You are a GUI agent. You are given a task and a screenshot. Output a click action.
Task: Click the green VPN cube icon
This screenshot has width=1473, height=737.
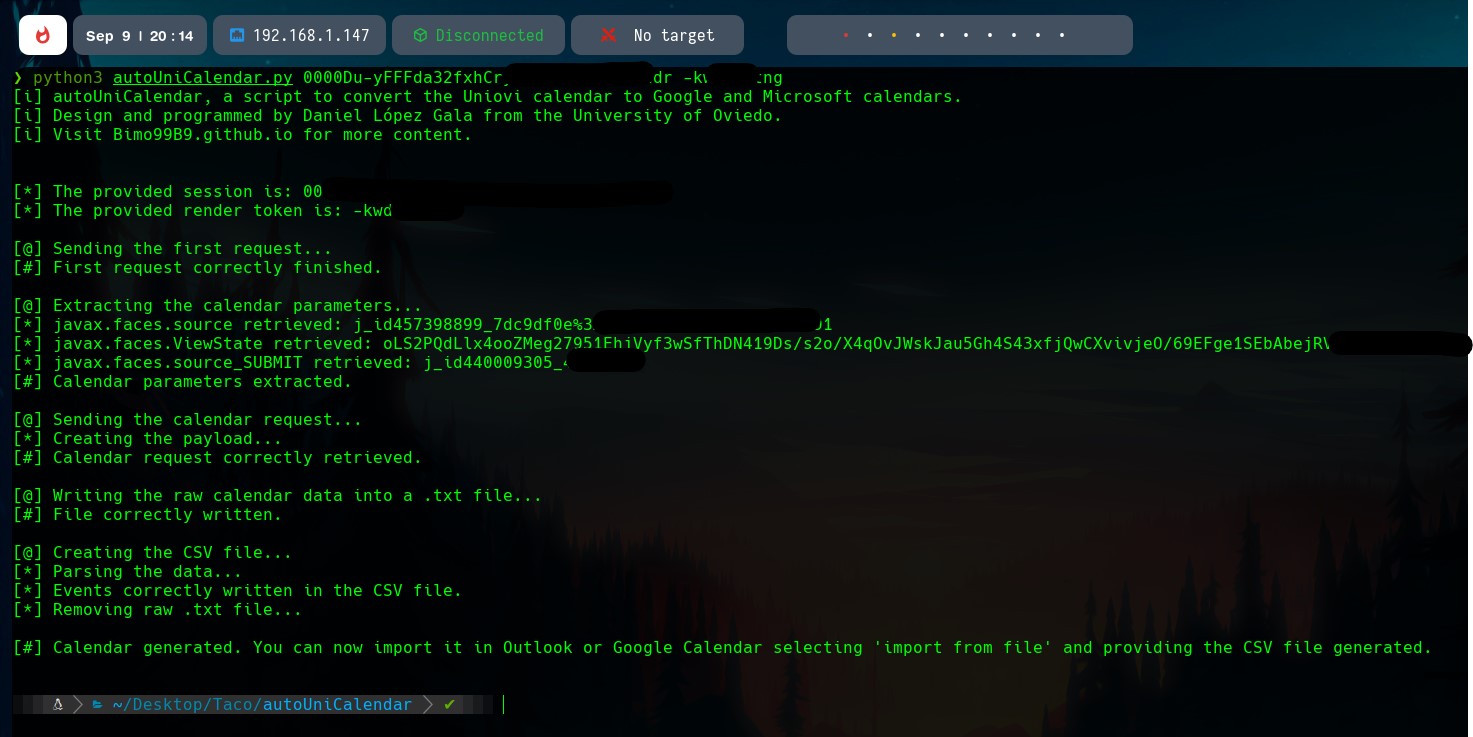click(x=420, y=35)
